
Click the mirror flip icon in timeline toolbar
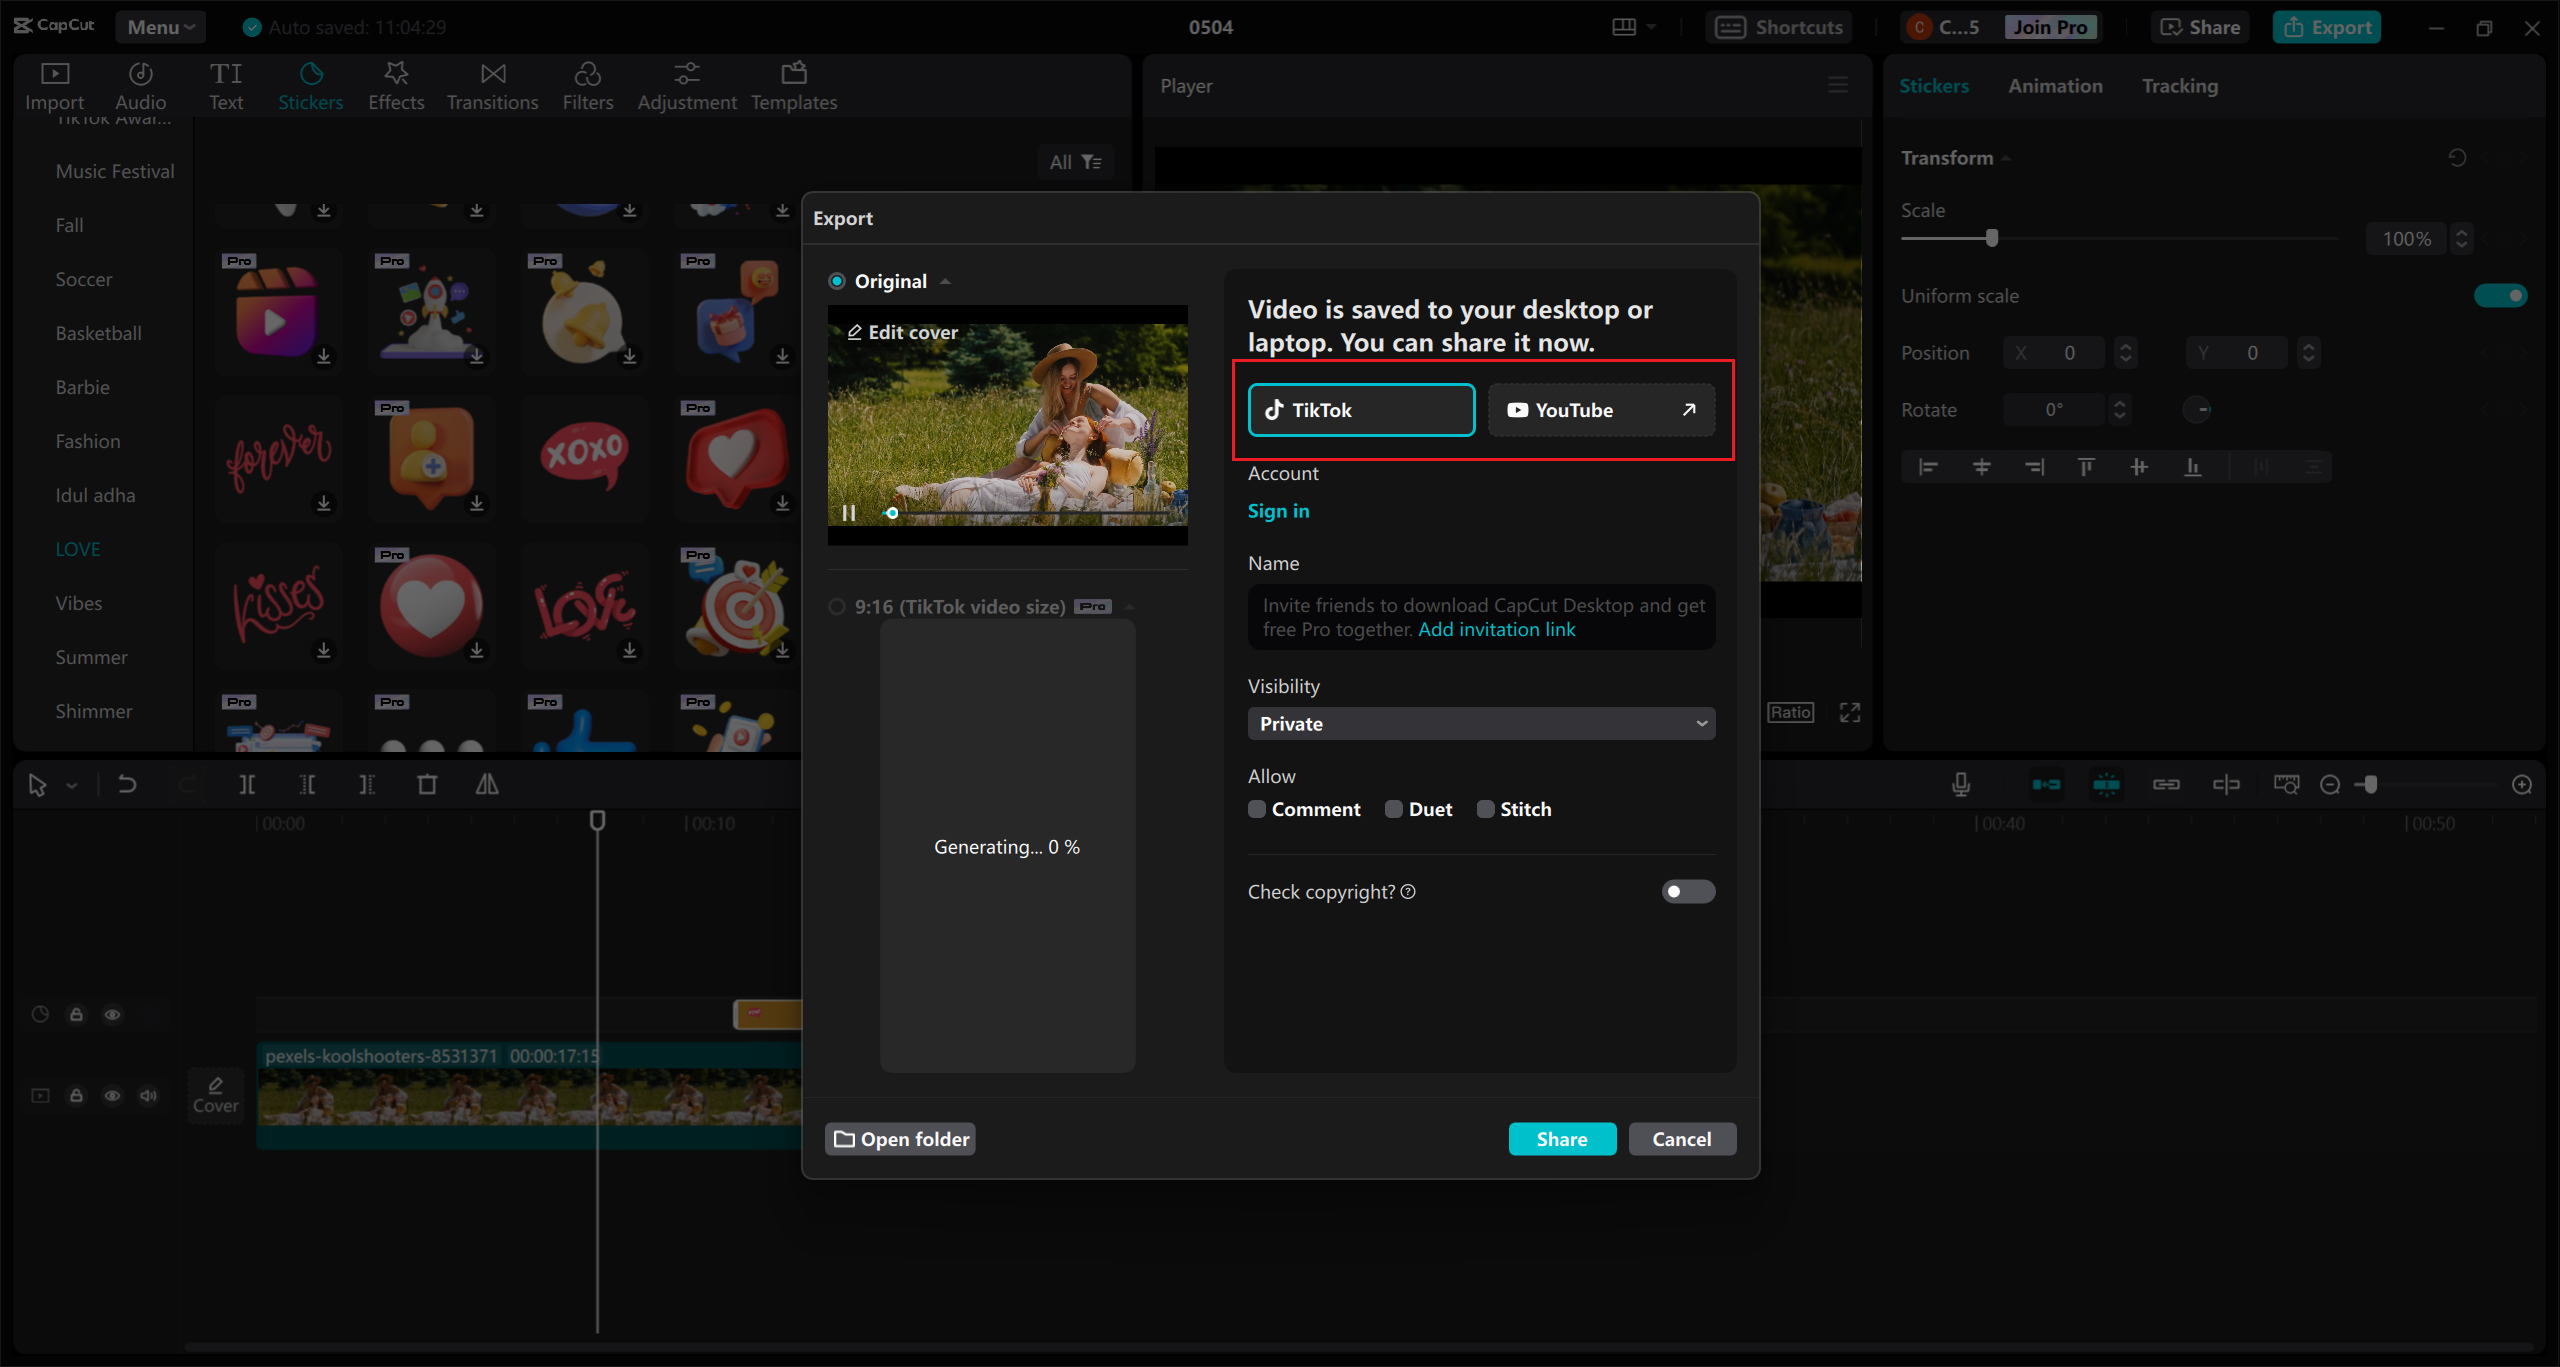[487, 785]
